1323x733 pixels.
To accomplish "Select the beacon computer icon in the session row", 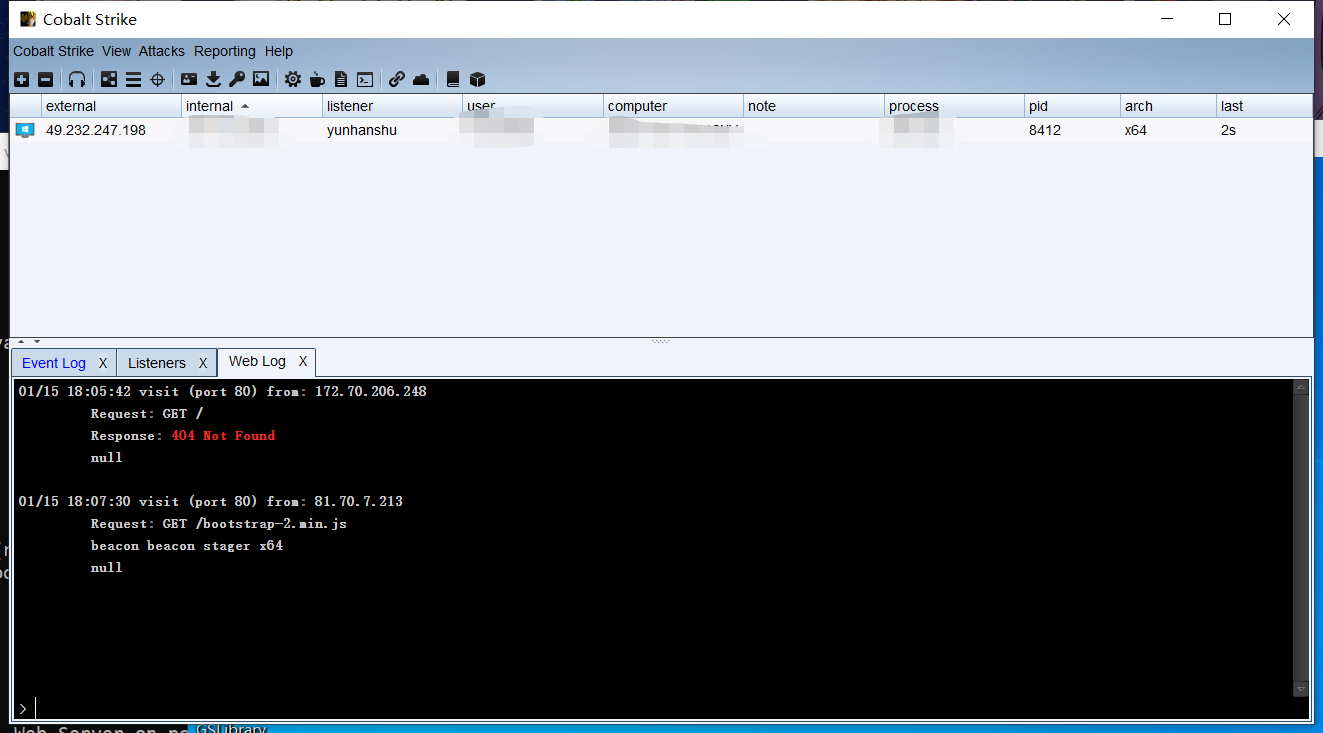I will click(x=25, y=130).
